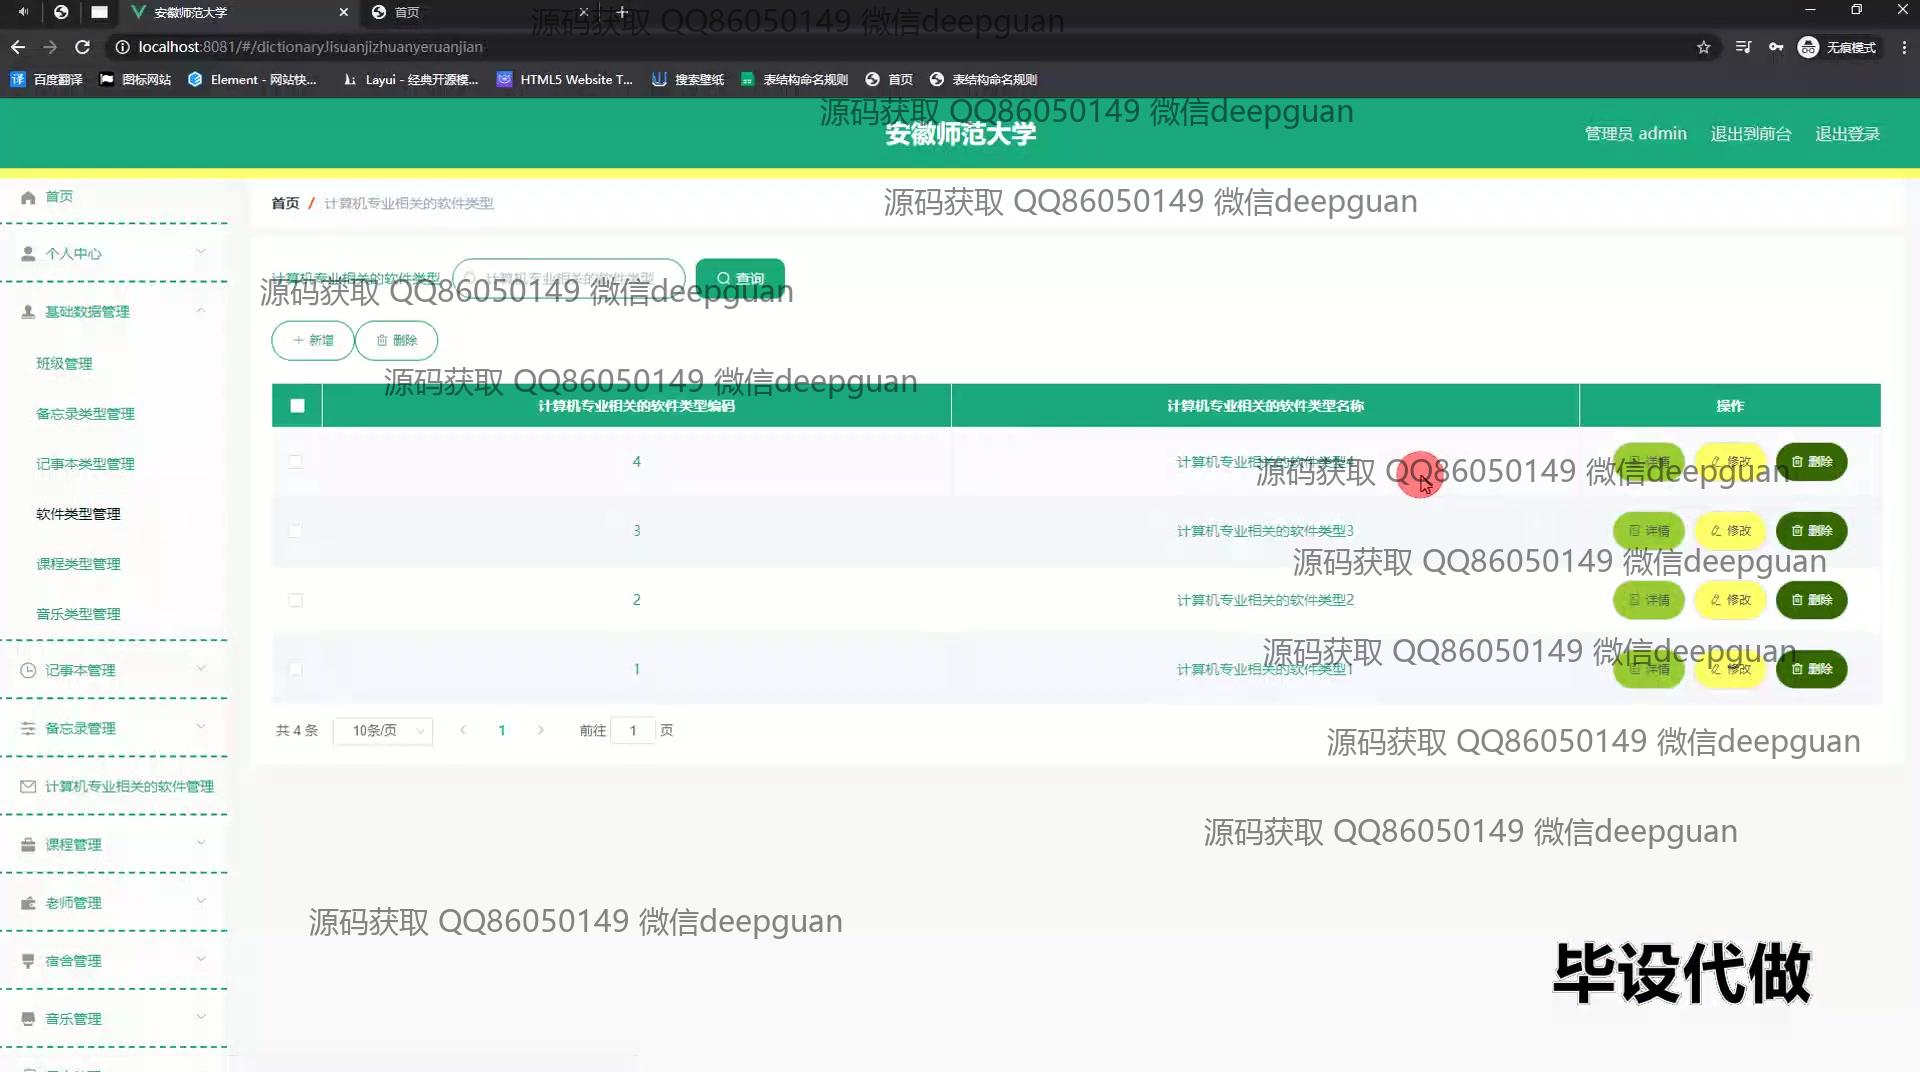Open the 10条/页 page size dropdown

pyautogui.click(x=383, y=731)
